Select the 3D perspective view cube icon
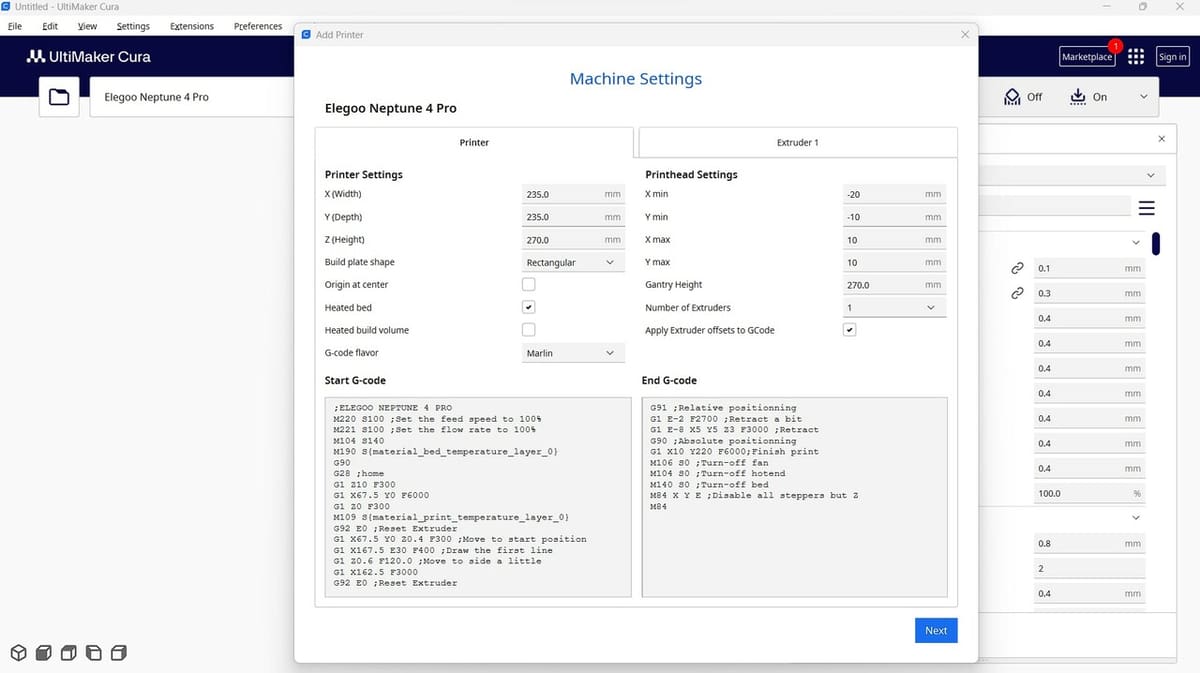The height and width of the screenshot is (673, 1200). pos(18,653)
